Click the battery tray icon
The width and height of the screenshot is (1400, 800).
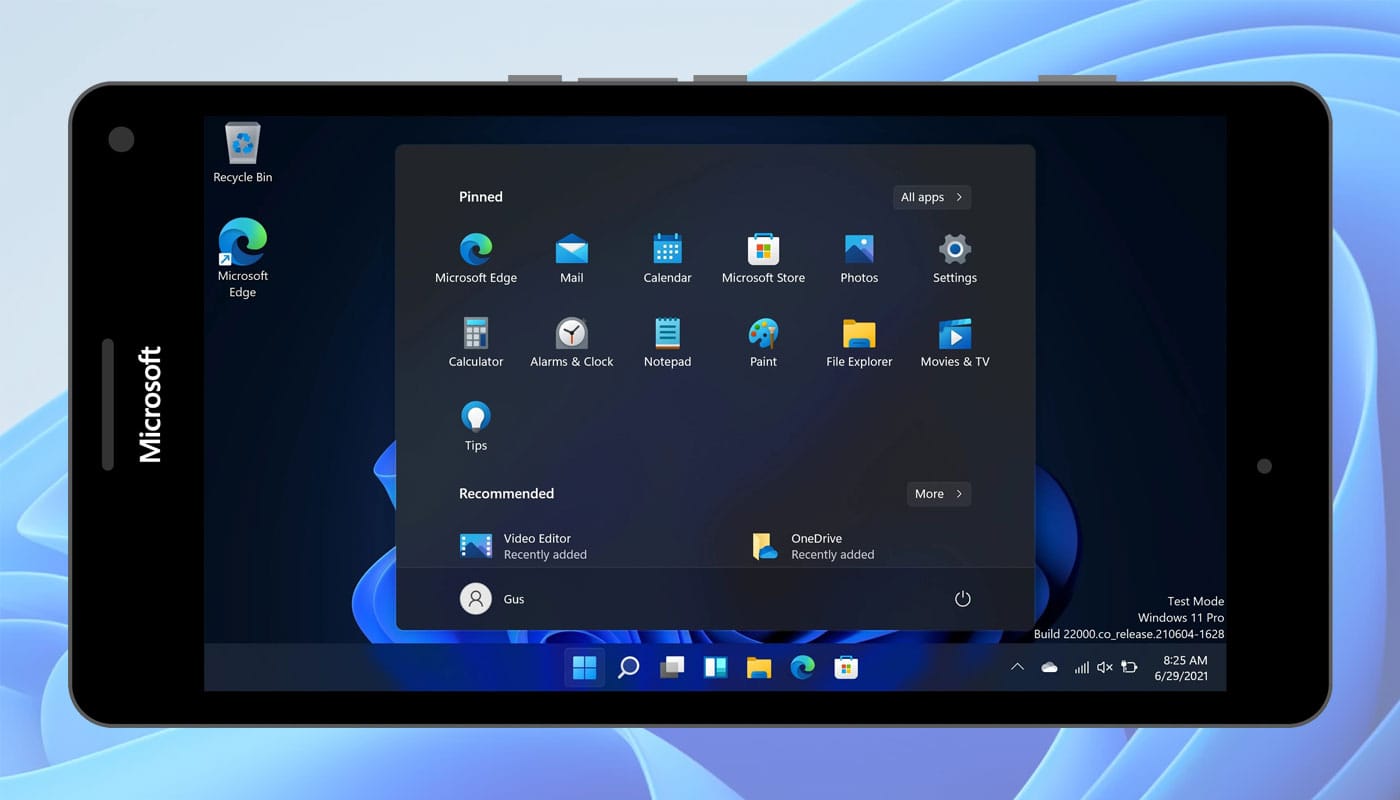1130,667
